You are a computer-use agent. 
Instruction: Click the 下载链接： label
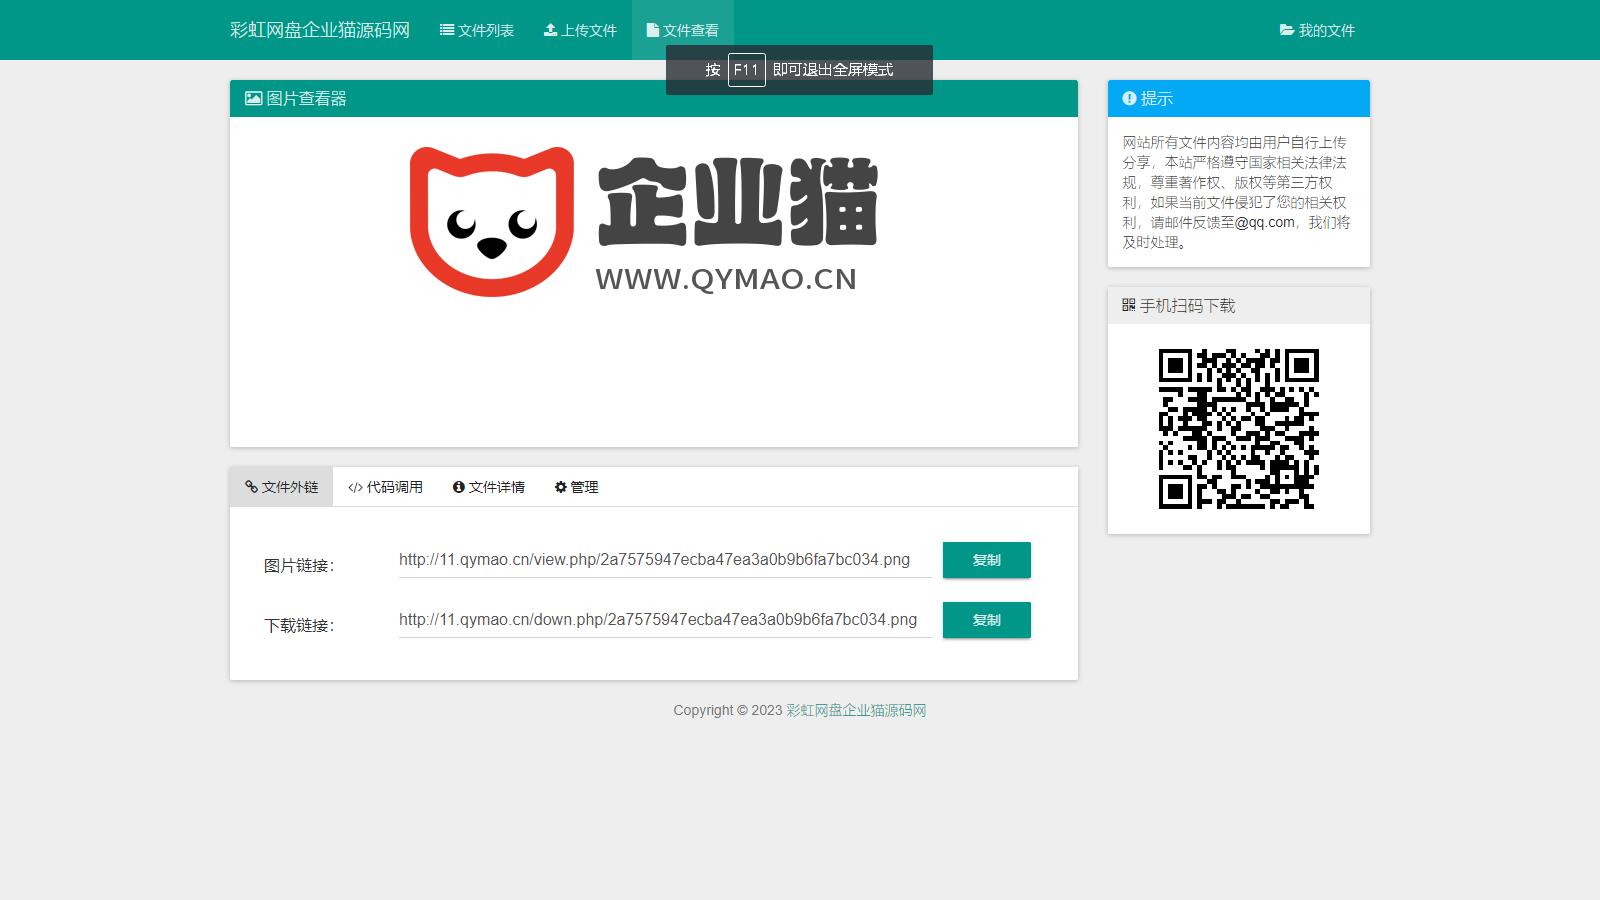(x=299, y=626)
